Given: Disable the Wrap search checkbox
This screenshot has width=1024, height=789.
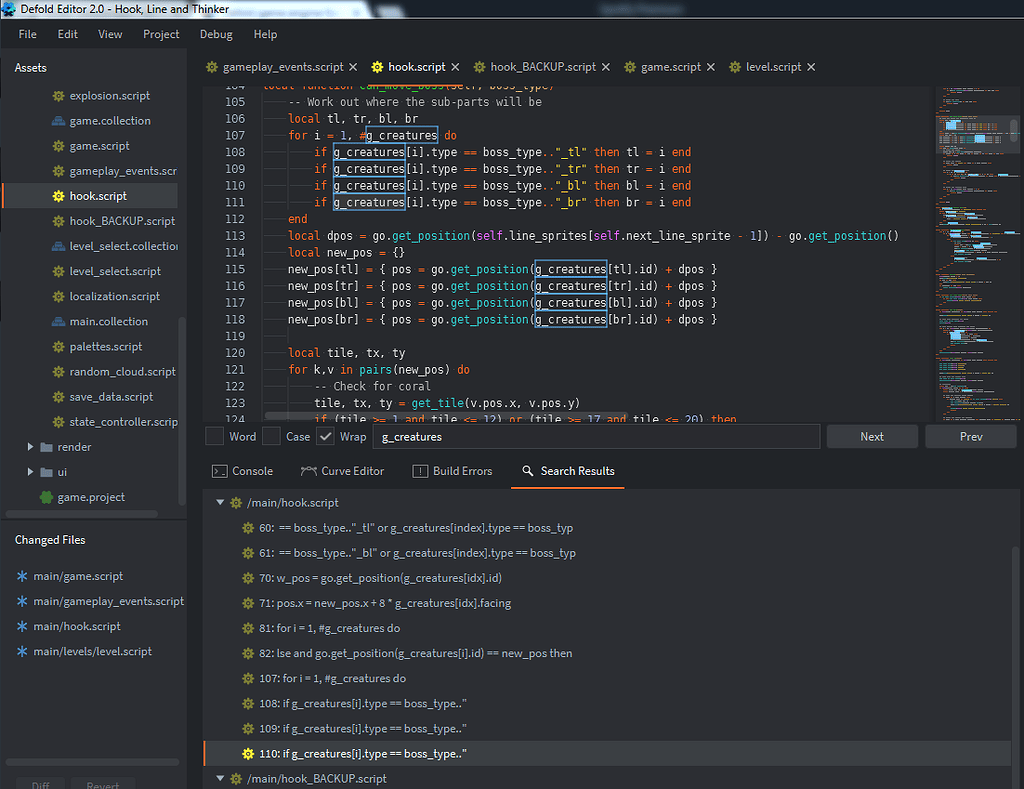Looking at the screenshot, I should (x=326, y=436).
